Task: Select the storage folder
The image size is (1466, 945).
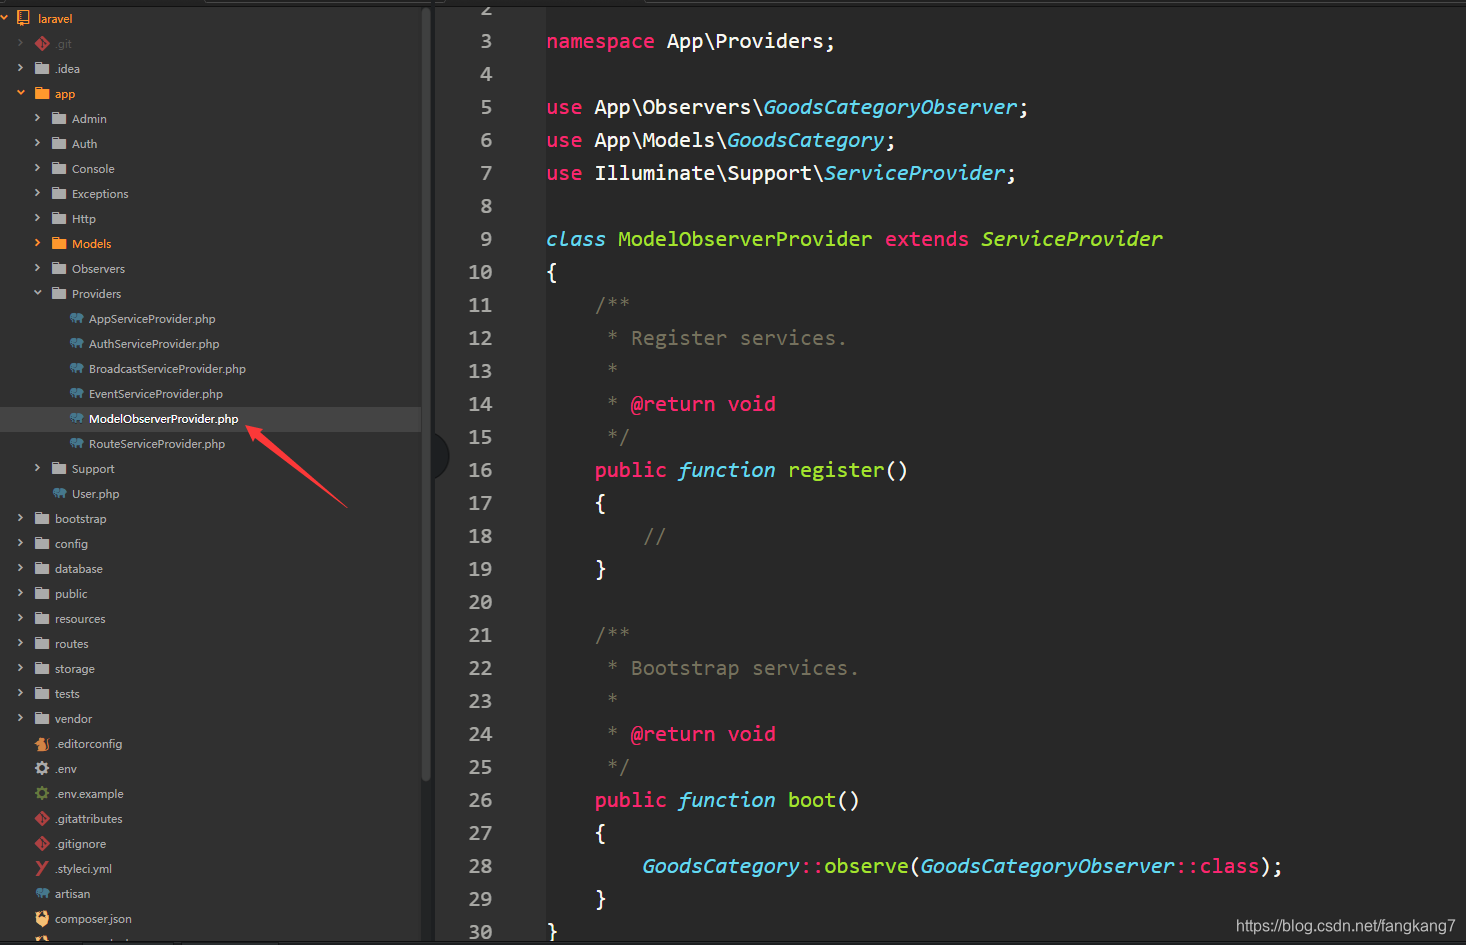Action: point(75,669)
